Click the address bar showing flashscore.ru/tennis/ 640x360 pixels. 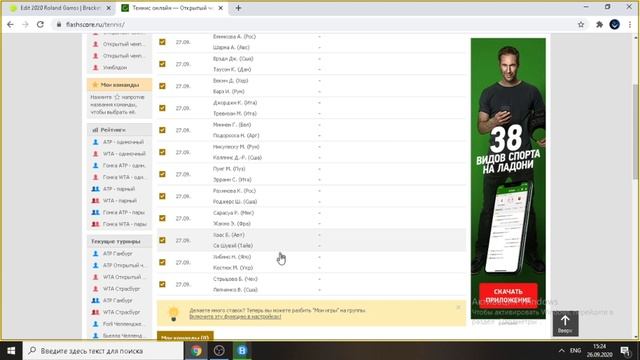coord(314,24)
